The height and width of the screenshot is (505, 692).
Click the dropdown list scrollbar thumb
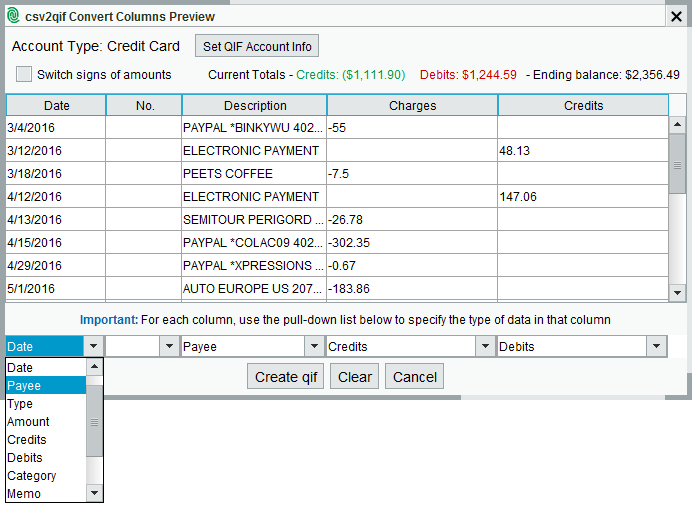pyautogui.click(x=94, y=421)
